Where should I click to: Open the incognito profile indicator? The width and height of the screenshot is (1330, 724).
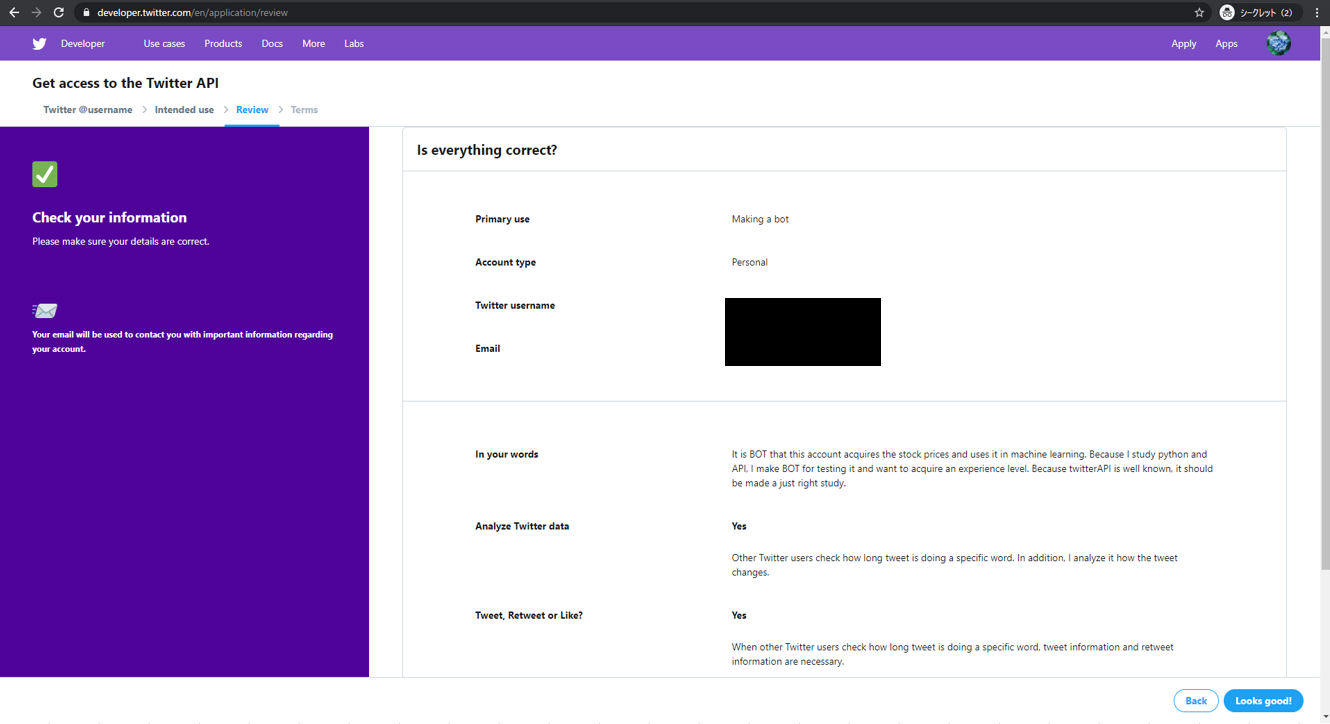[x=1258, y=13]
